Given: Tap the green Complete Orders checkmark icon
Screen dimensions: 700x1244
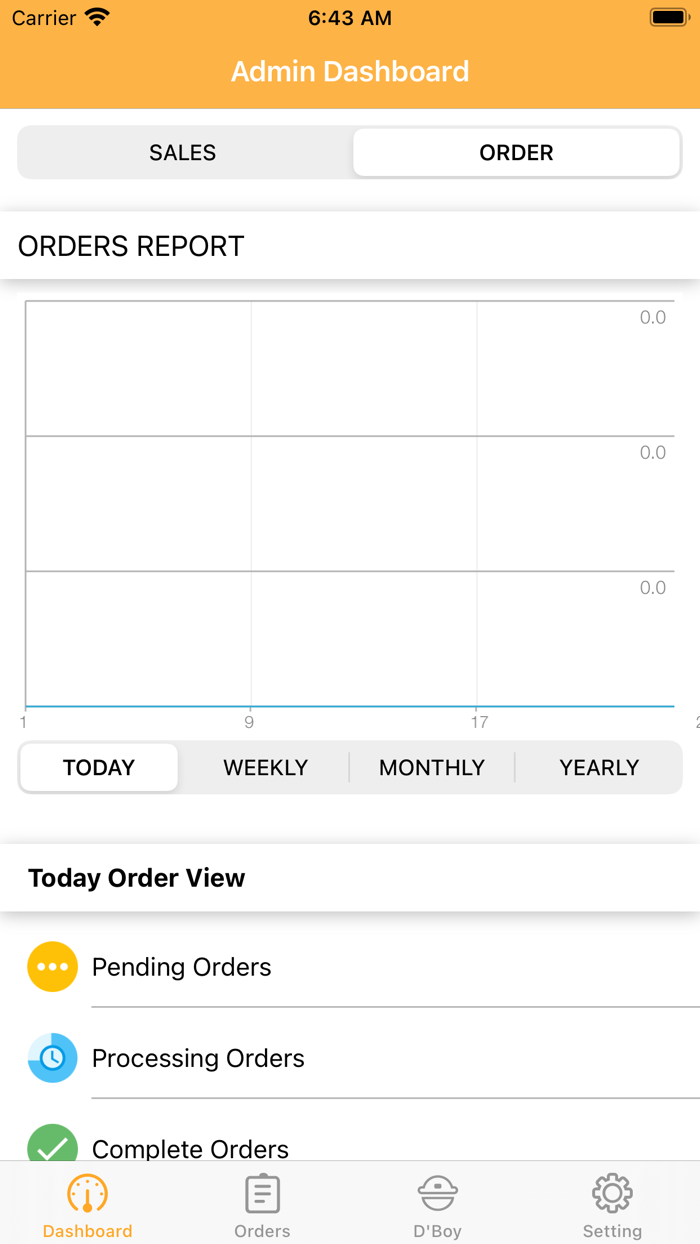Looking at the screenshot, I should tap(52, 1143).
